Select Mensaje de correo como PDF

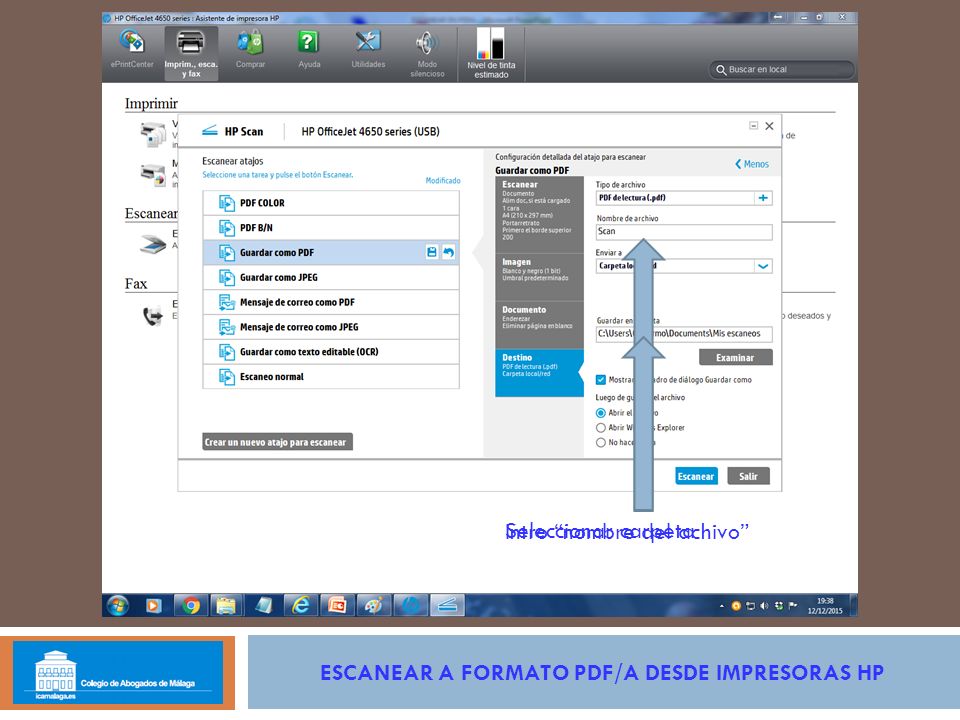(331, 302)
